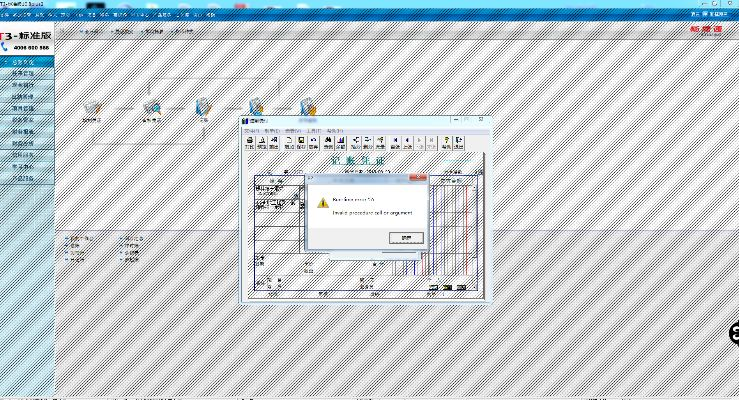Click the 帮助 (Help) icon in the voucher toolbar
739x400 pixels.
click(x=447, y=142)
